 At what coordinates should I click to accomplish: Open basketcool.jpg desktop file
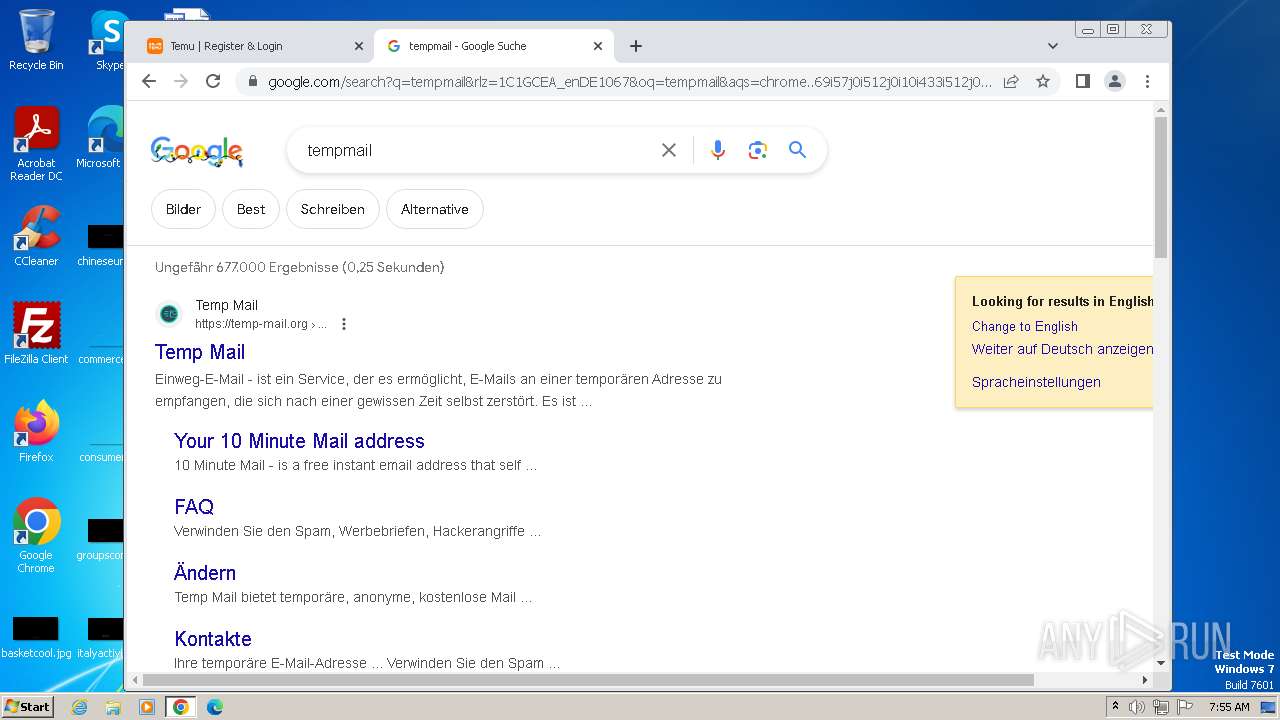point(36,637)
